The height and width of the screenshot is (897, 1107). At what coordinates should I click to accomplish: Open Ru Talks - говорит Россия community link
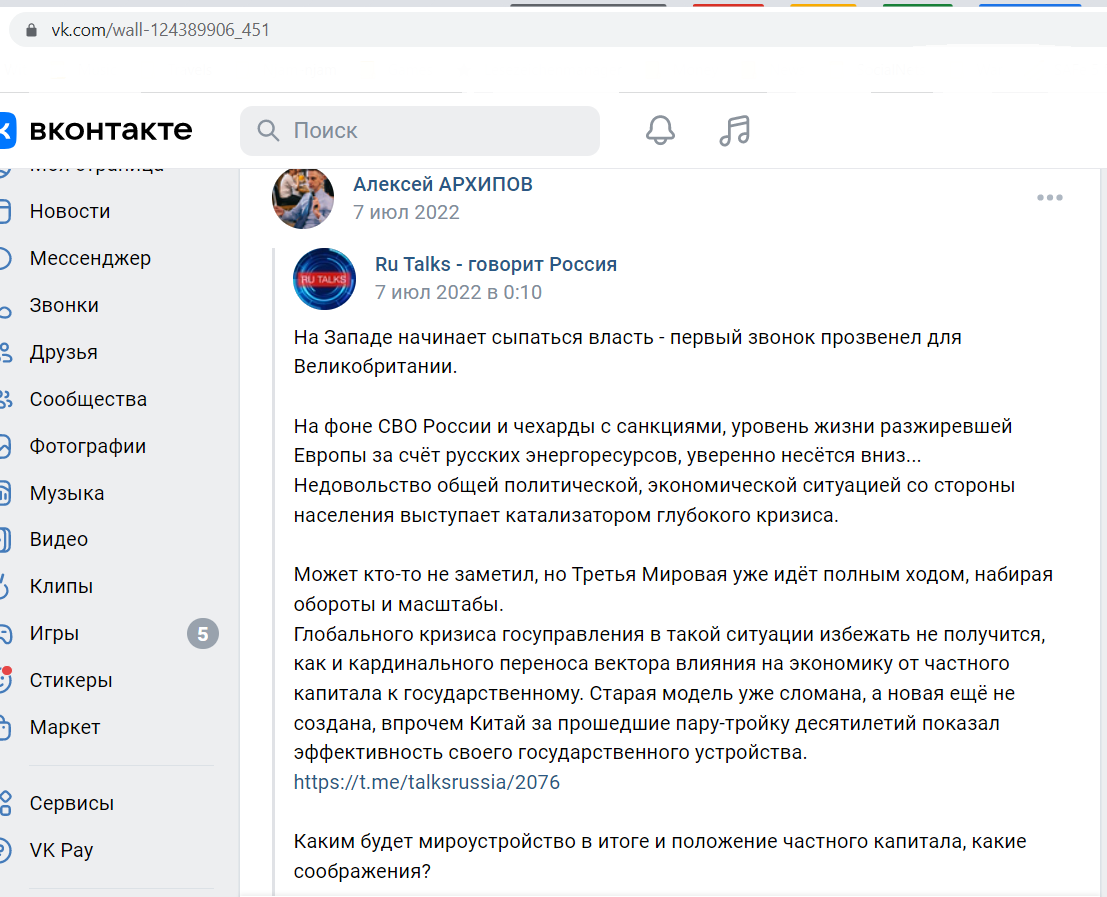point(496,264)
